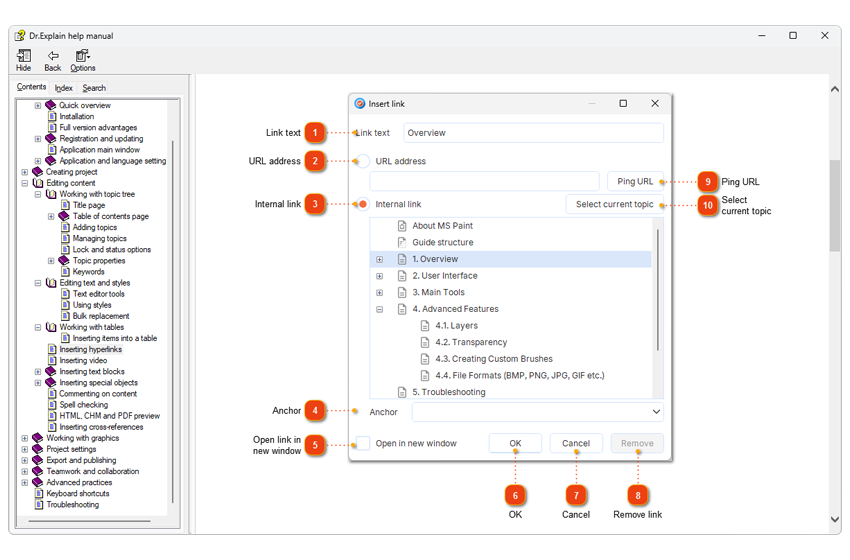Click OK in the Insert link dialog
This screenshot has height=560, width=850.
point(515,443)
